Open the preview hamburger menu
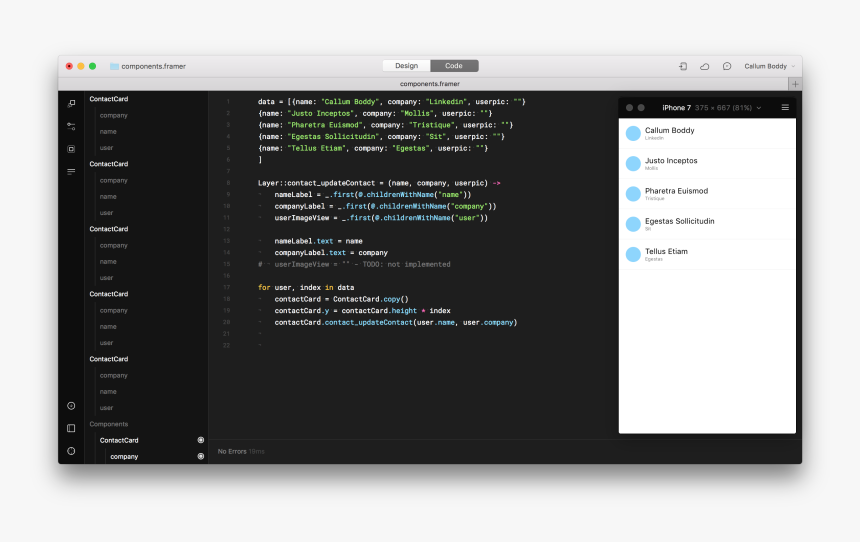The image size is (860, 542). pyautogui.click(x=785, y=107)
